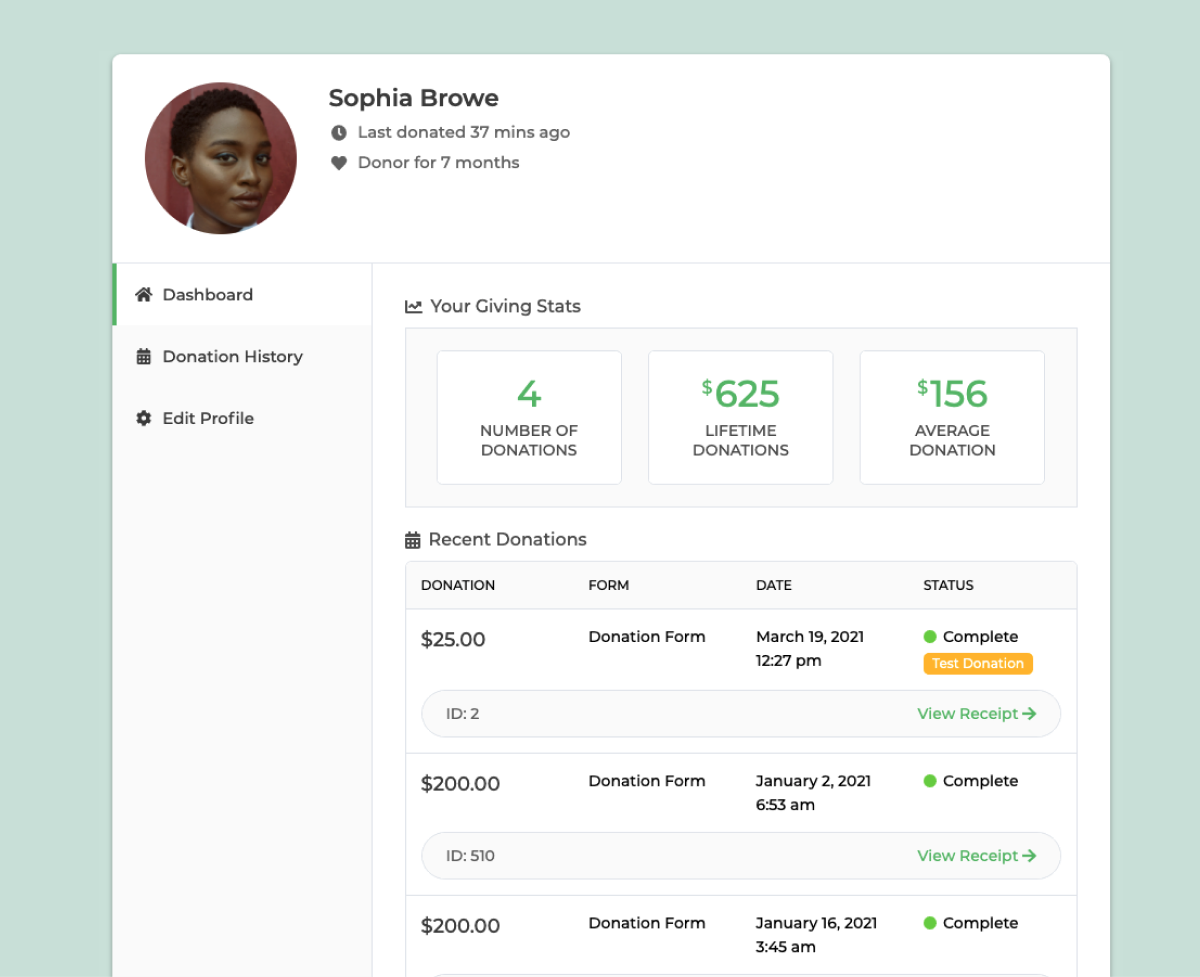Click the Dashboard home icon

[x=144, y=295]
